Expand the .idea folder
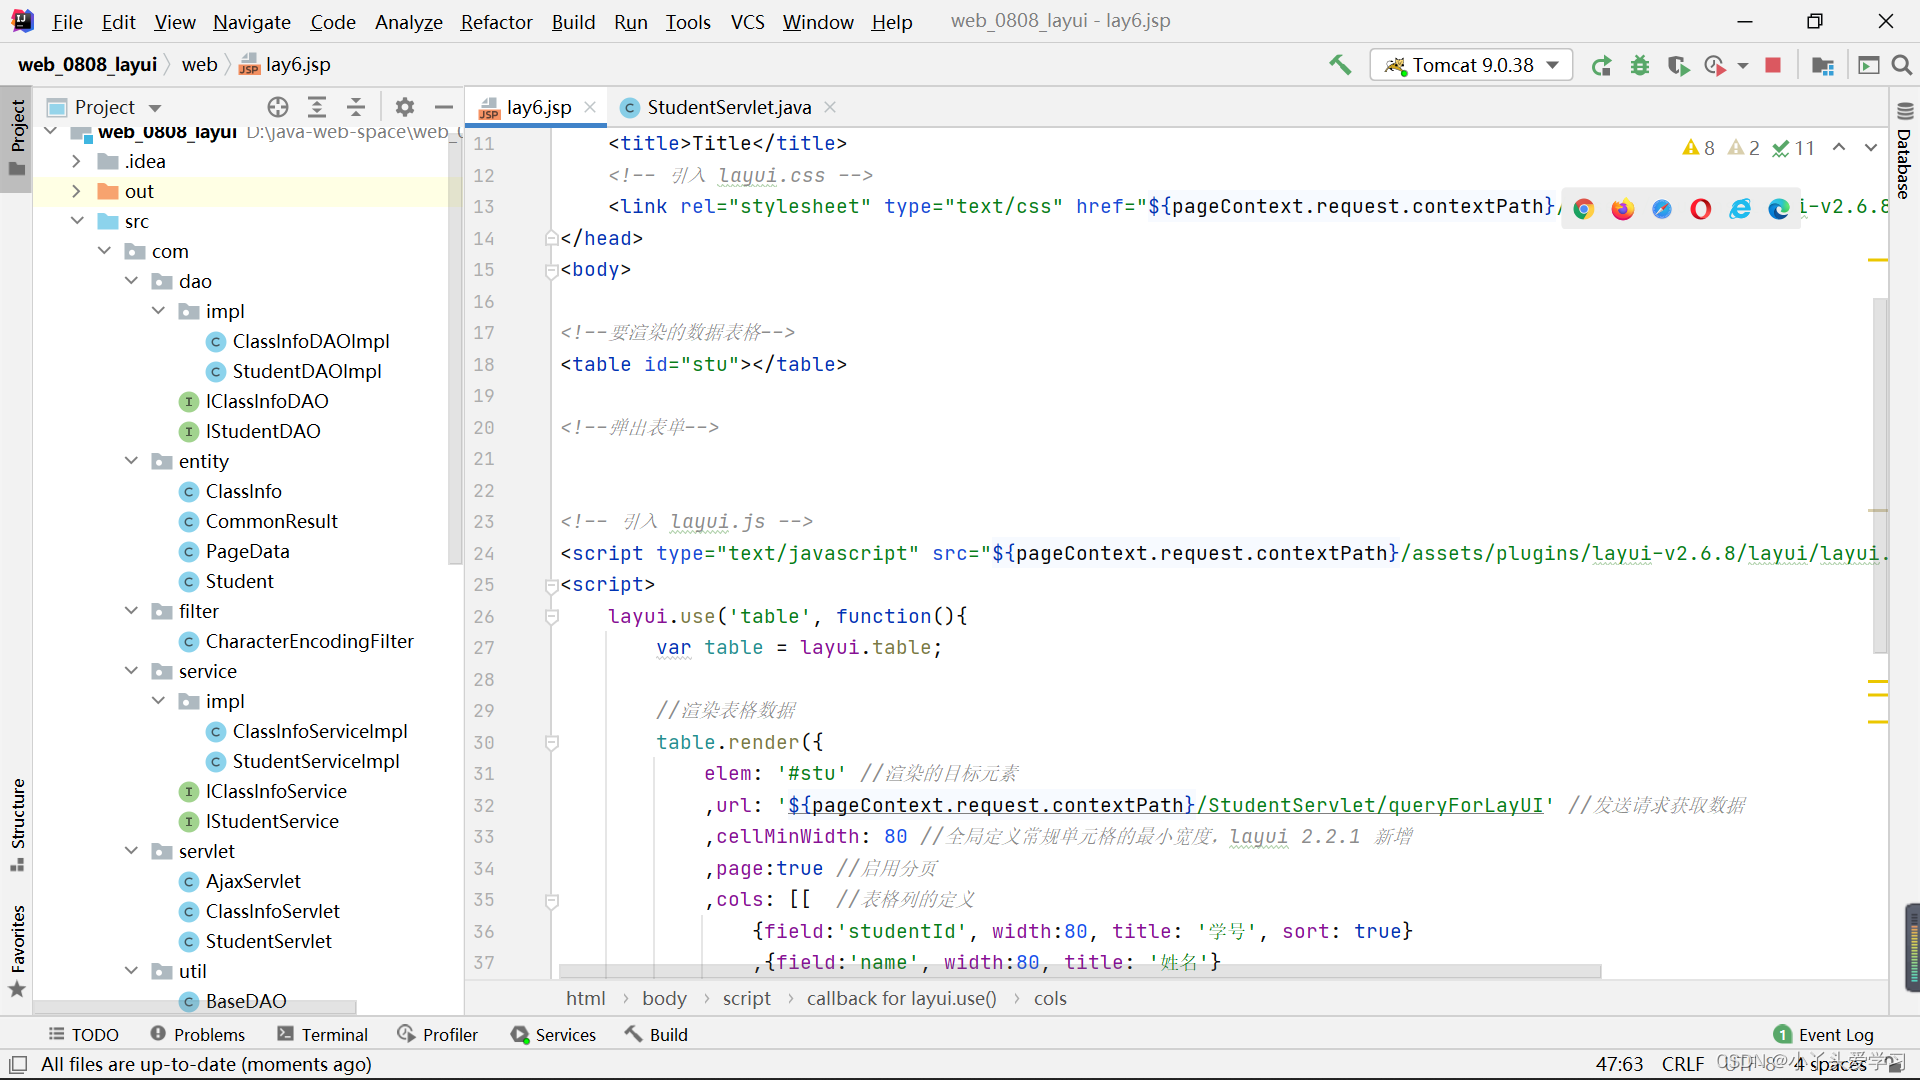The height and width of the screenshot is (1080, 1920). point(76,161)
